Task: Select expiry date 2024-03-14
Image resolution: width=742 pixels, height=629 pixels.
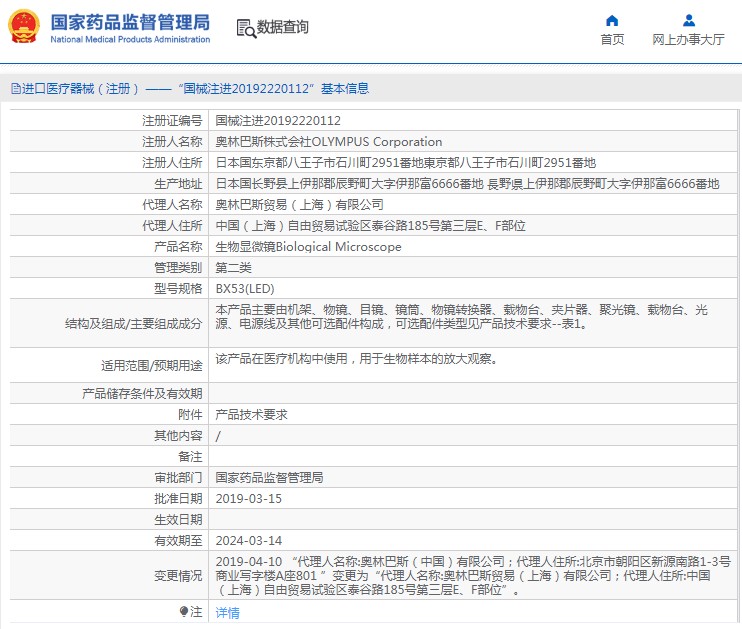Action: 249,540
